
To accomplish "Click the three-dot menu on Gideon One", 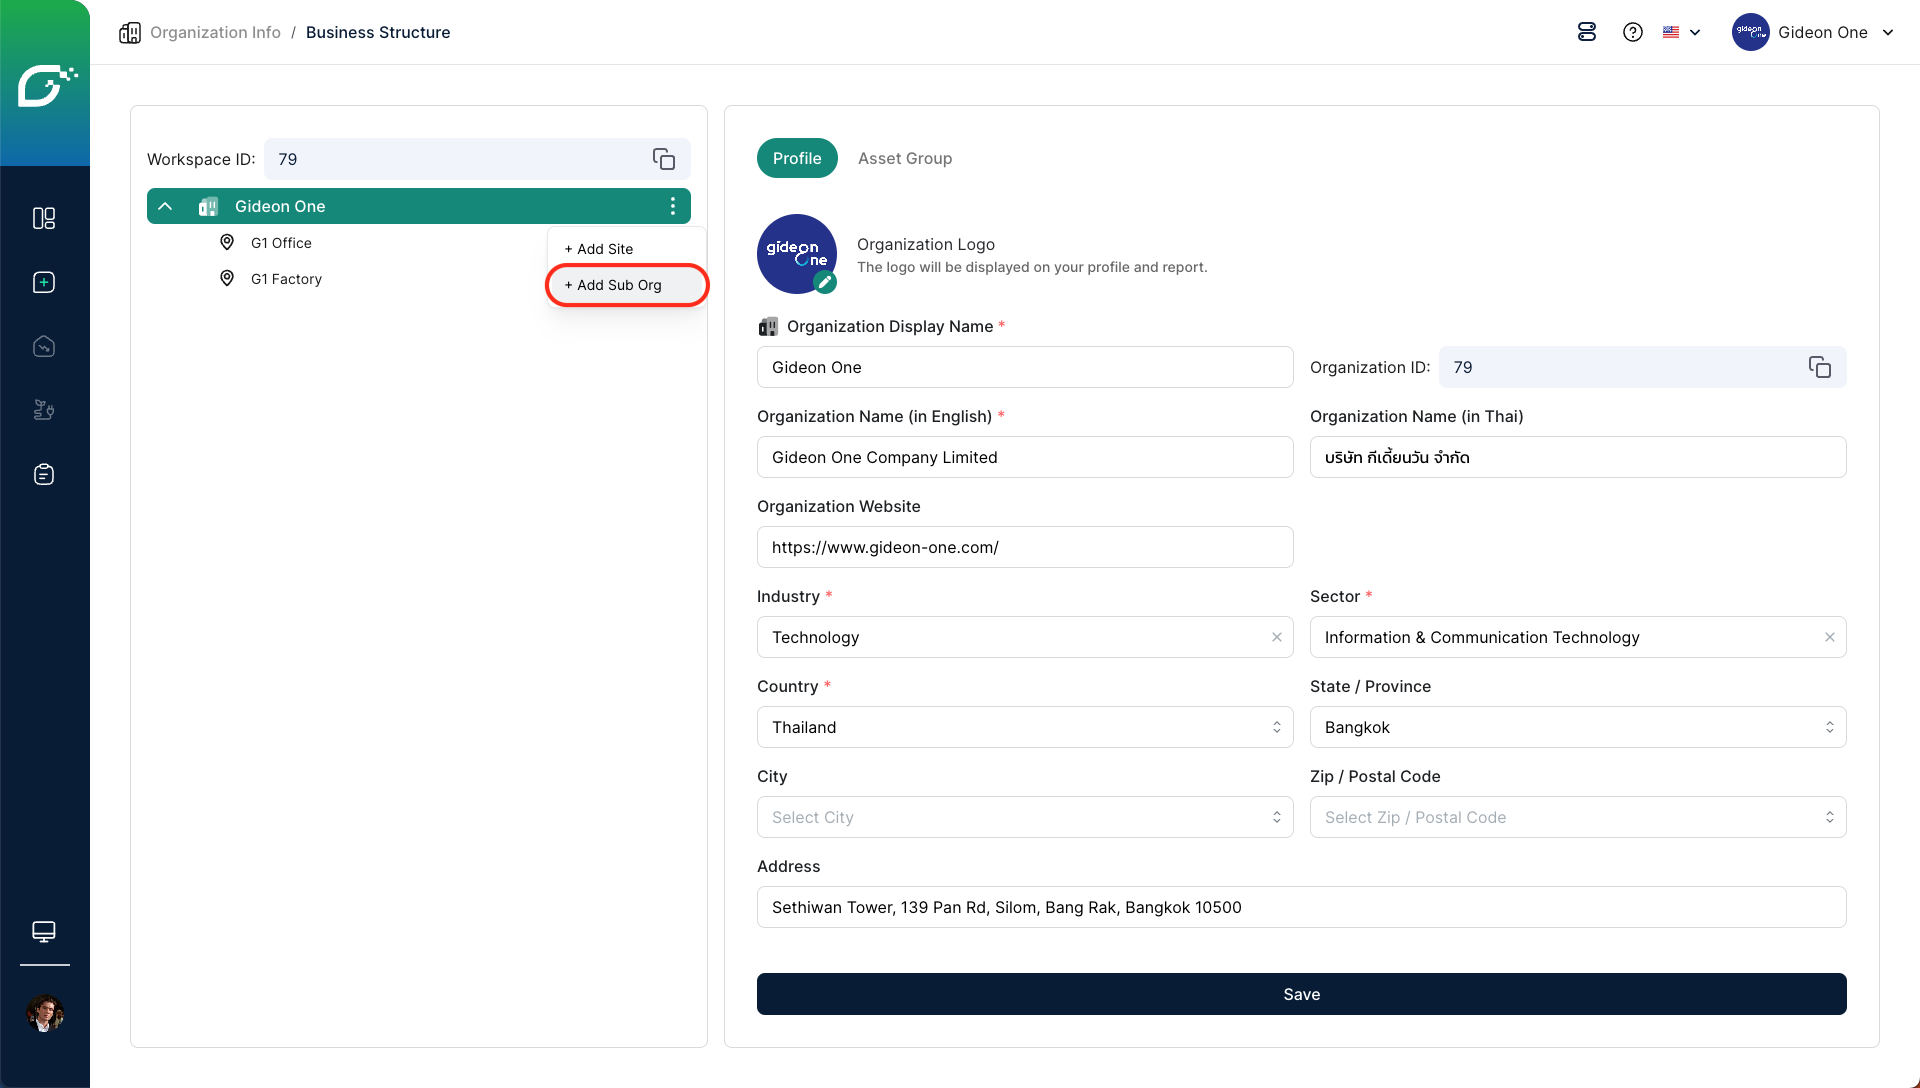I will click(x=673, y=206).
